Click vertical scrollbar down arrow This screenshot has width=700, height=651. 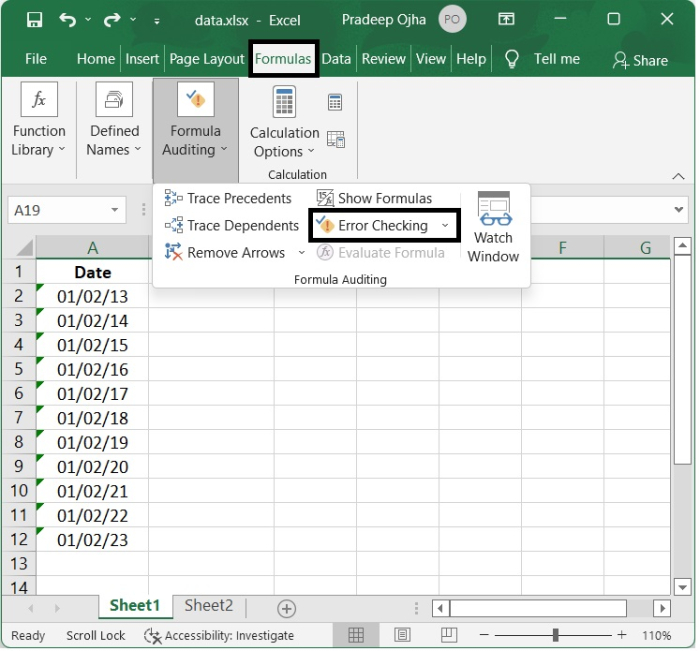682,588
